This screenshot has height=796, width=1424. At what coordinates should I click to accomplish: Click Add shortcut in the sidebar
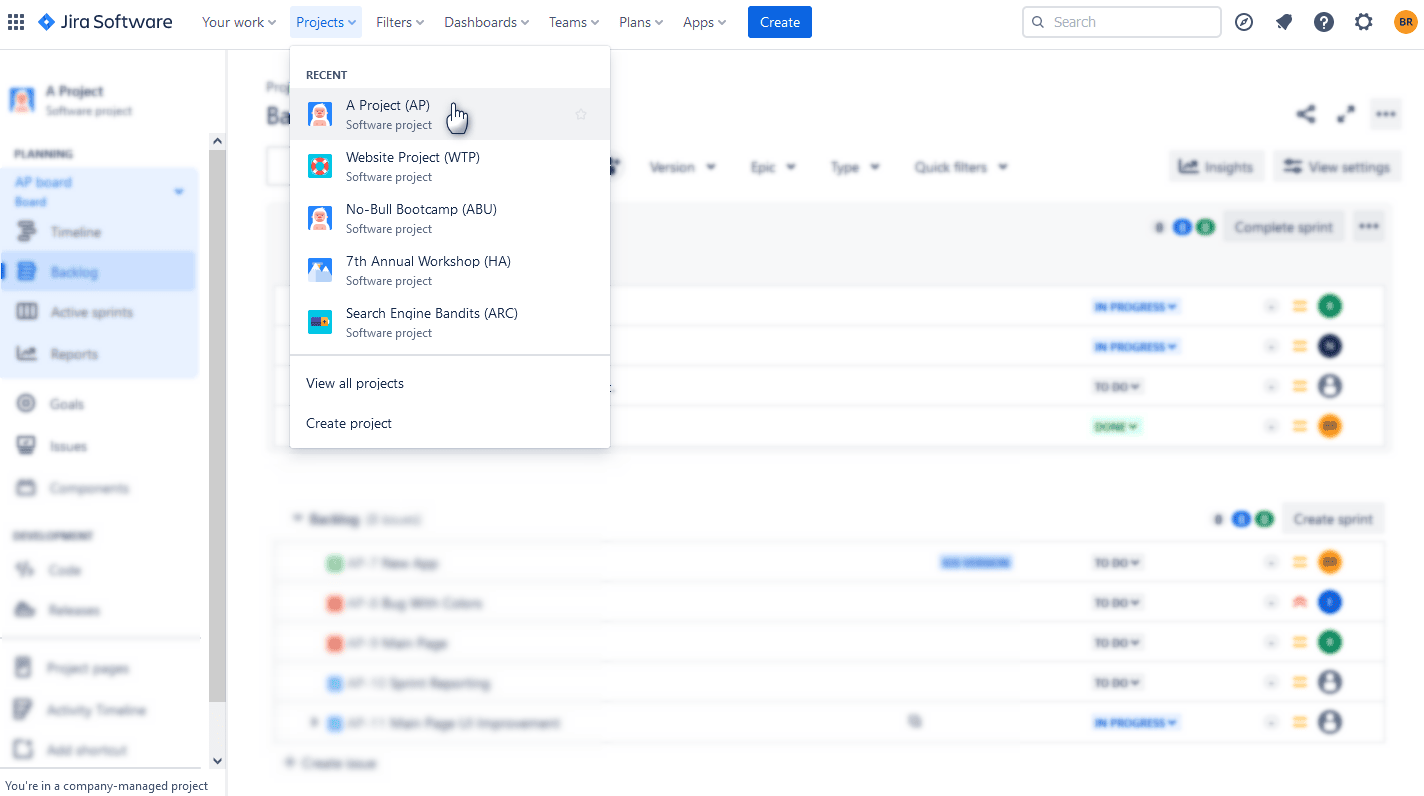[100, 750]
